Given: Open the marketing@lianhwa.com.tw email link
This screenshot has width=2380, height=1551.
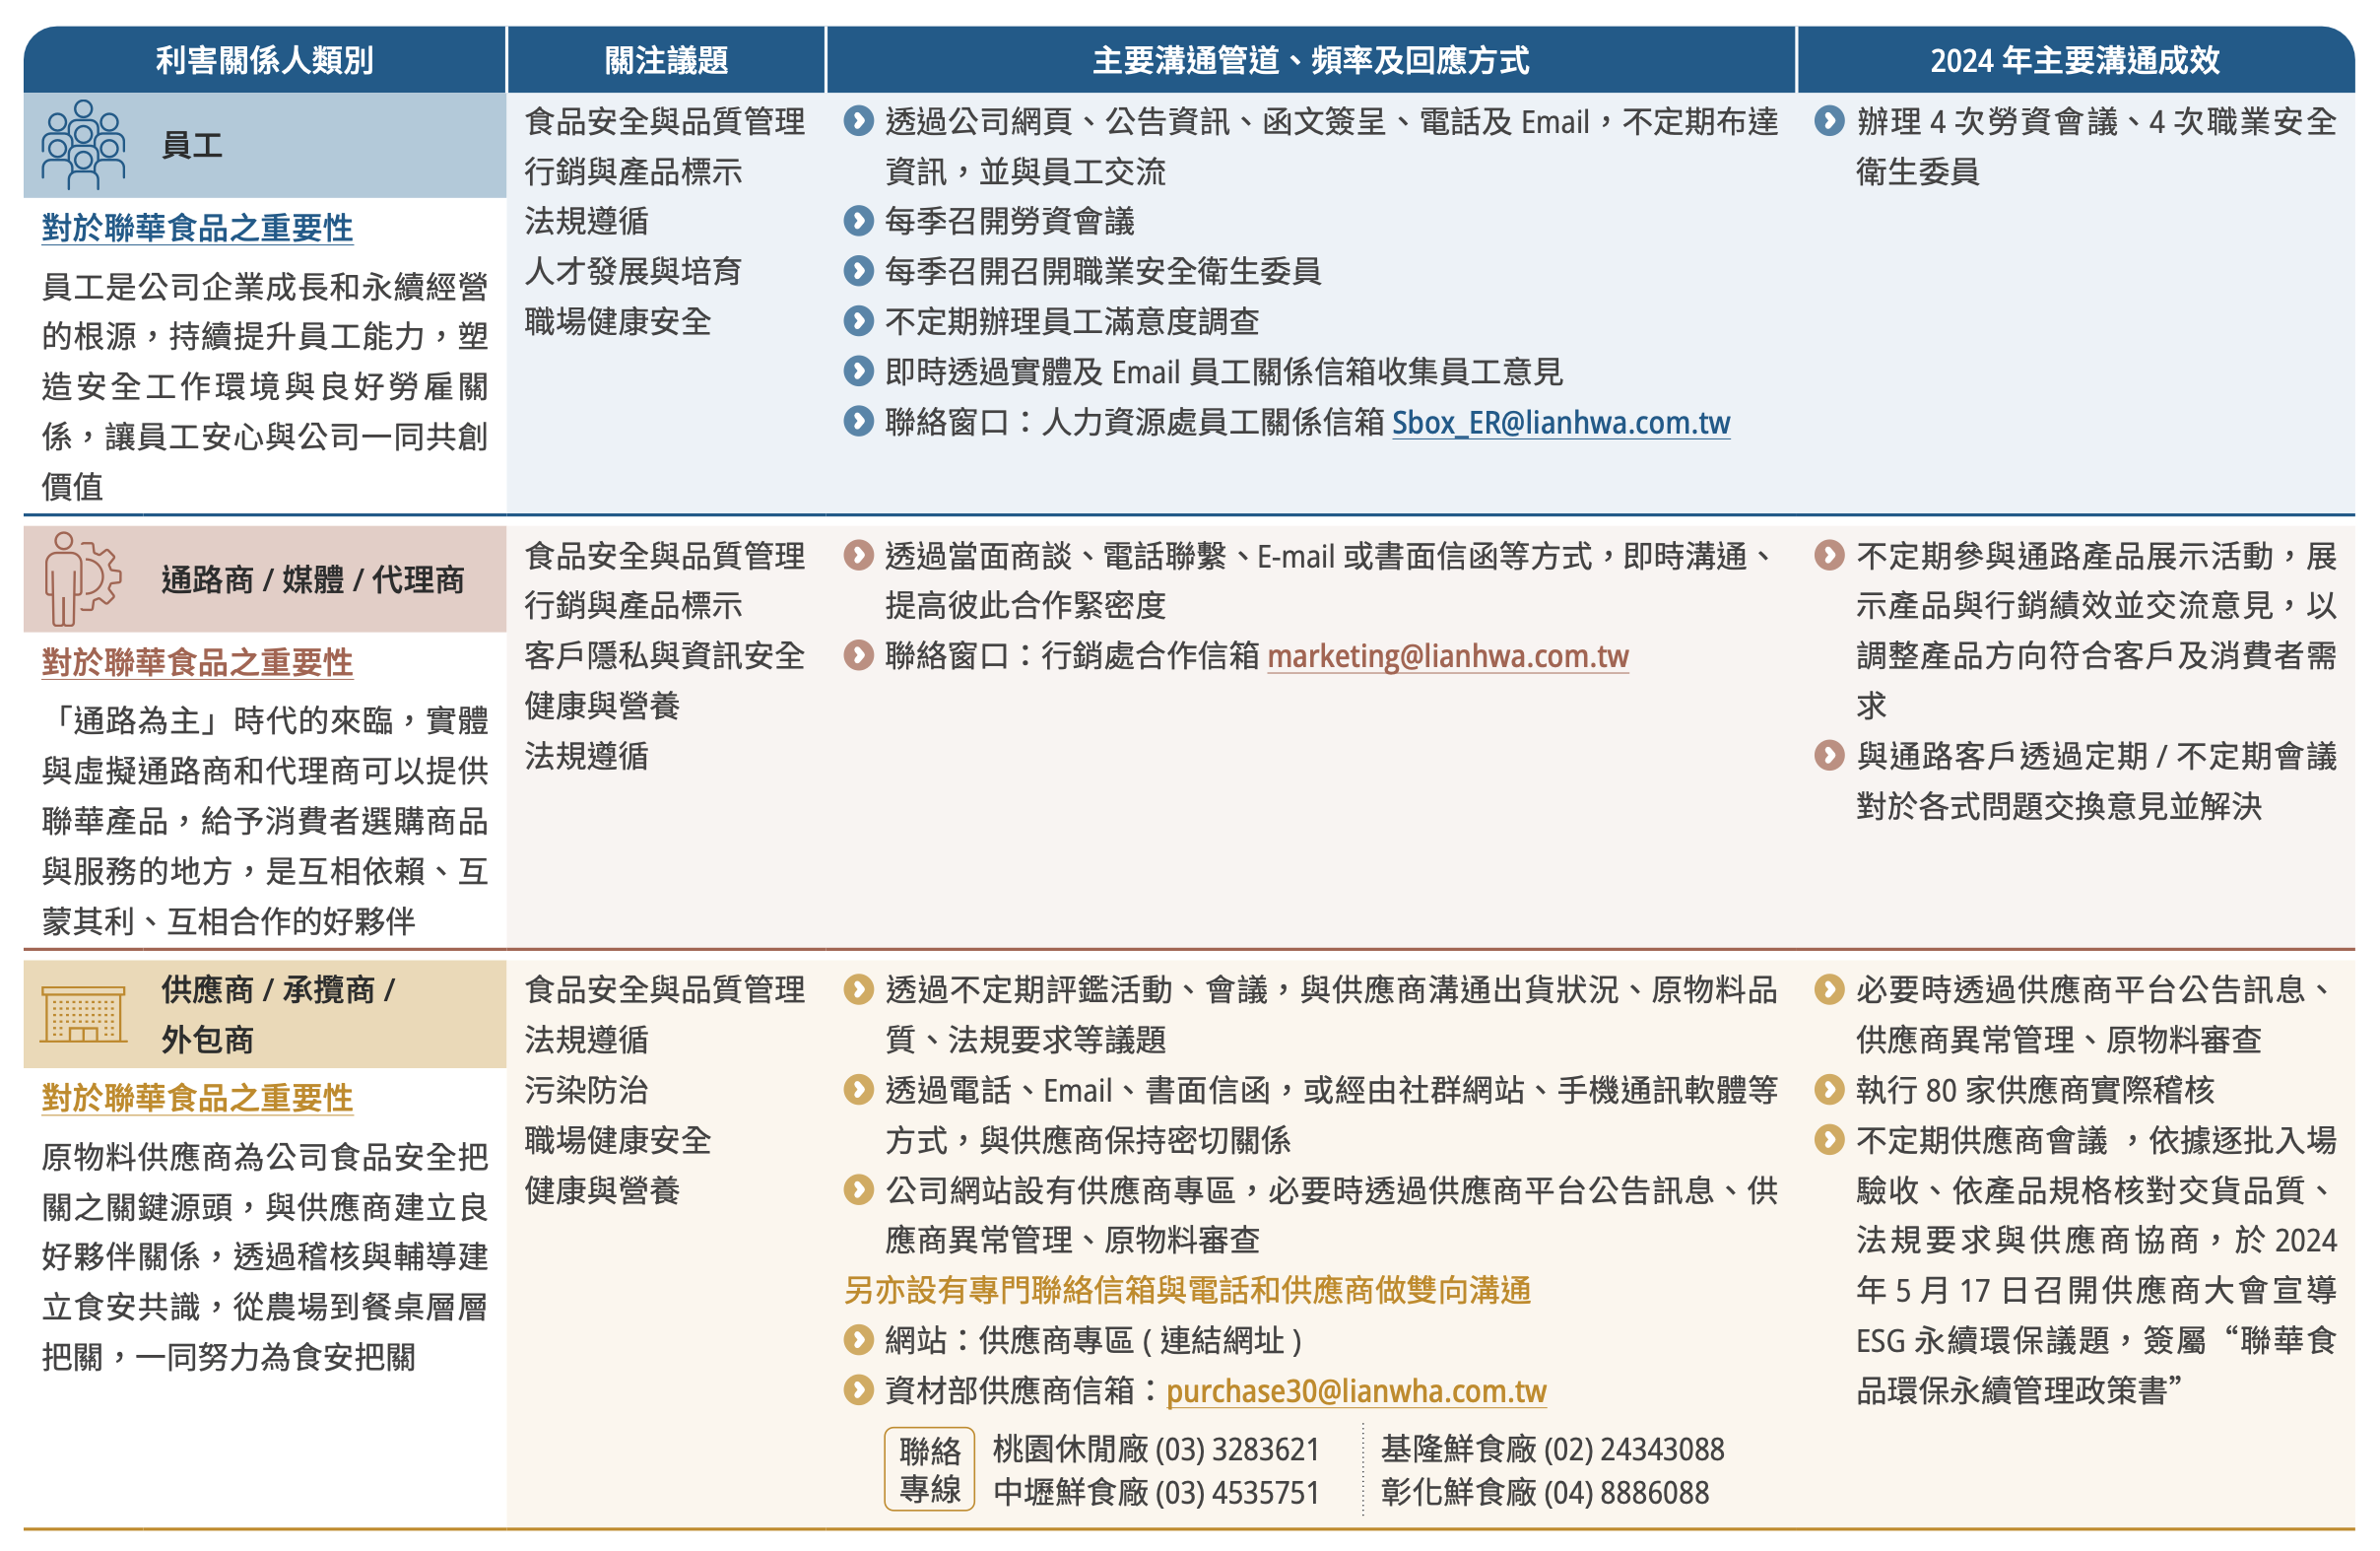Looking at the screenshot, I should point(1447,656).
